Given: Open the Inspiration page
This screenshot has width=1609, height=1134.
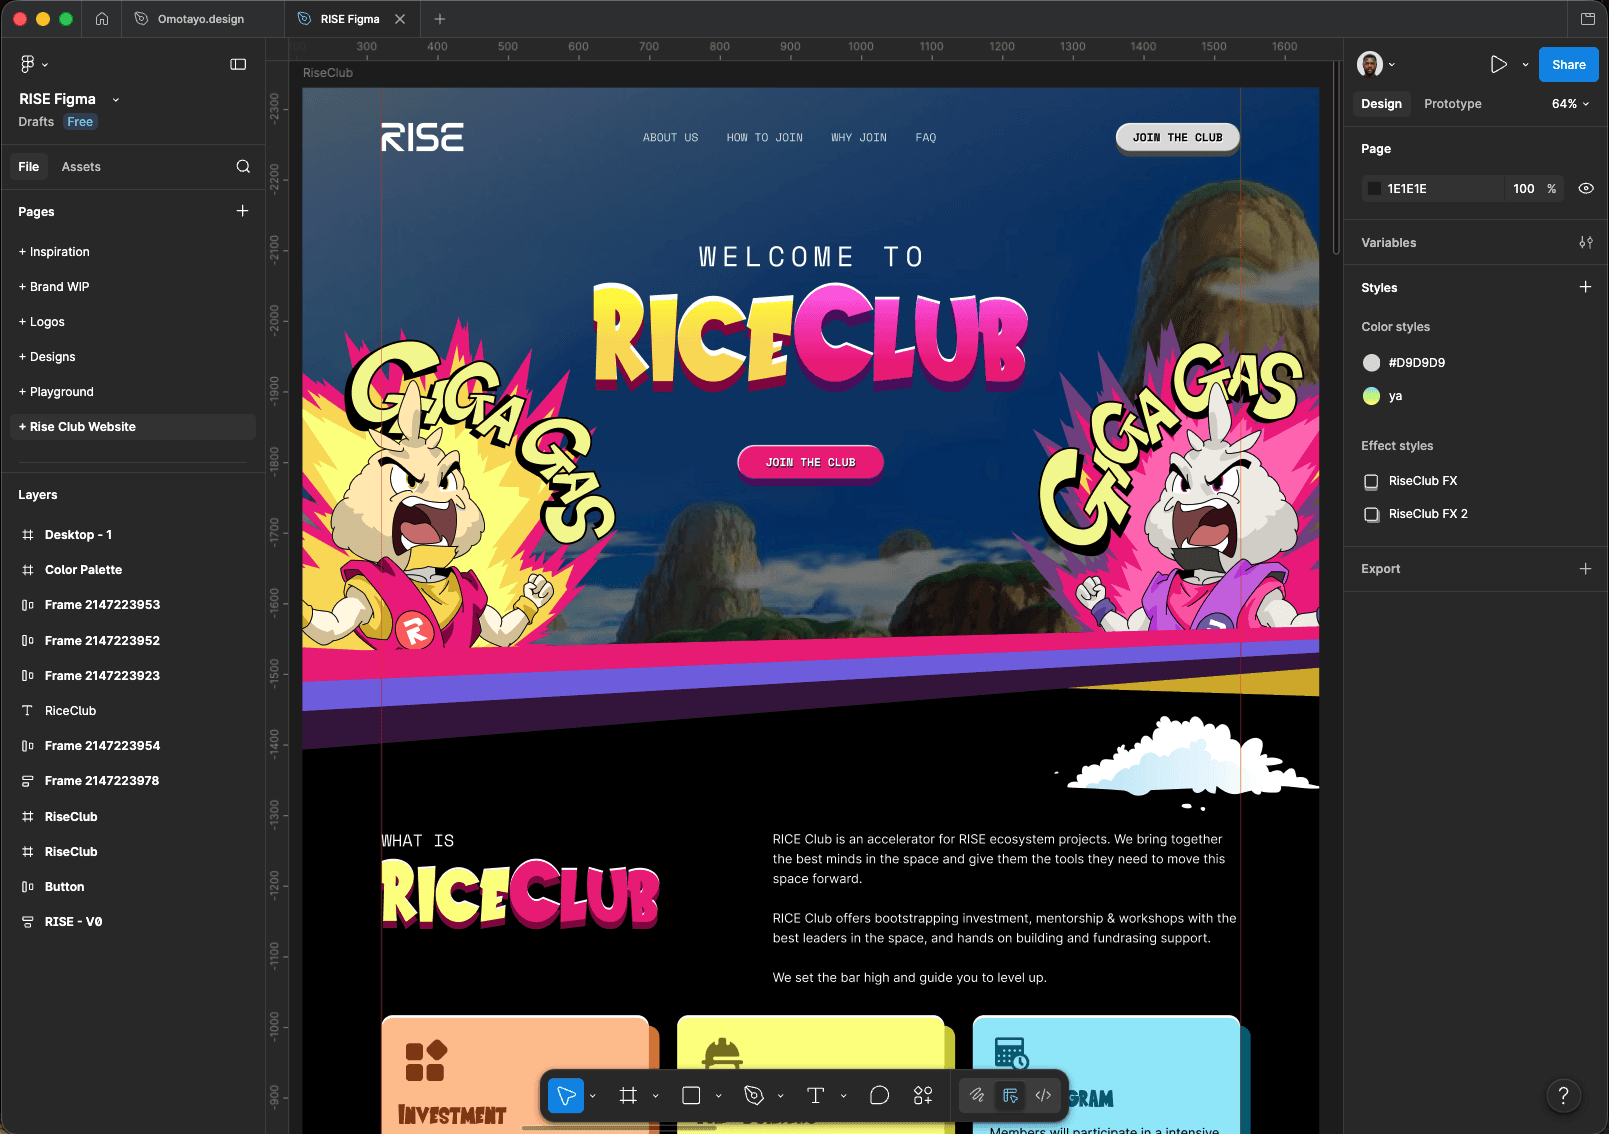Looking at the screenshot, I should coord(132,252).
